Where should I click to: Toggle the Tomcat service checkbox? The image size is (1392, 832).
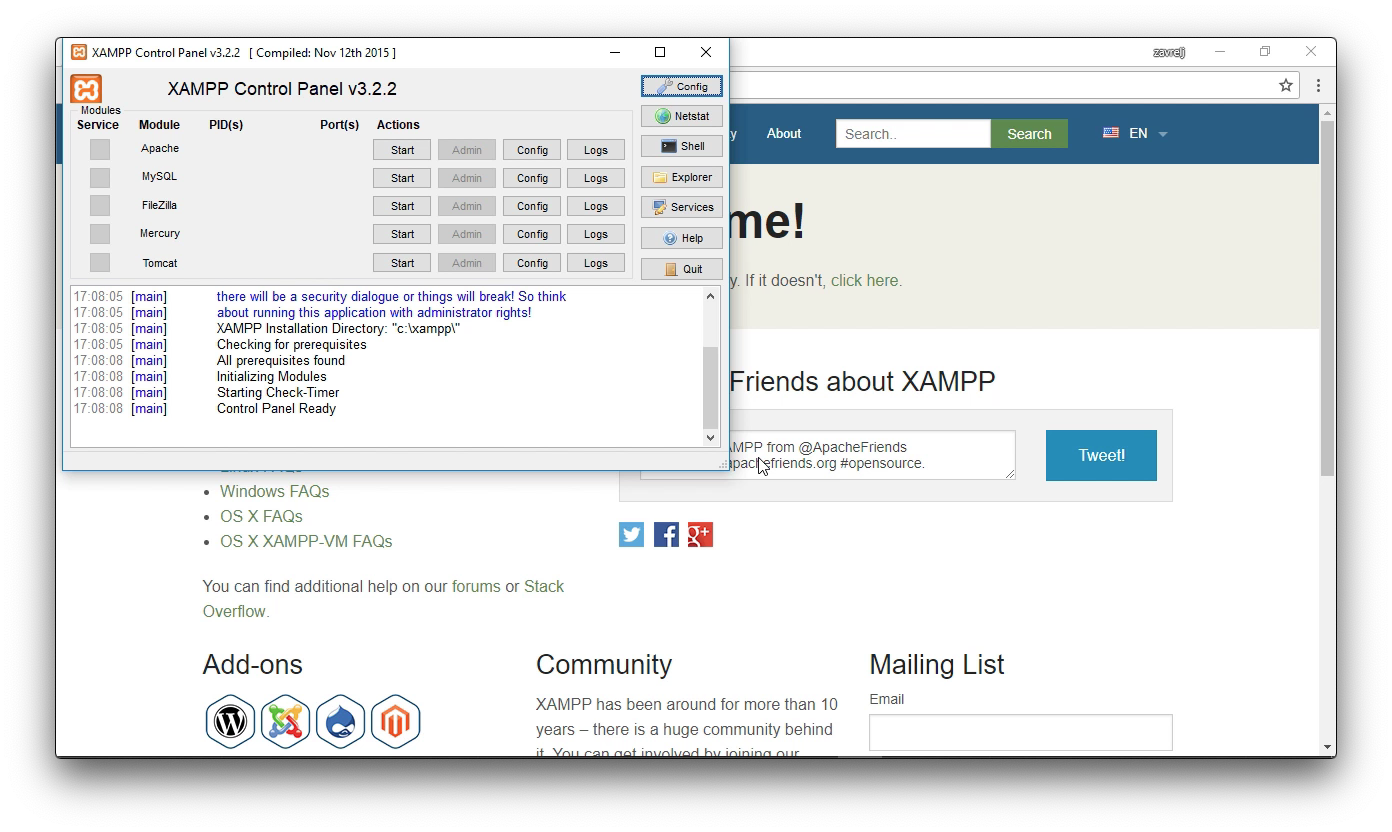click(x=100, y=262)
